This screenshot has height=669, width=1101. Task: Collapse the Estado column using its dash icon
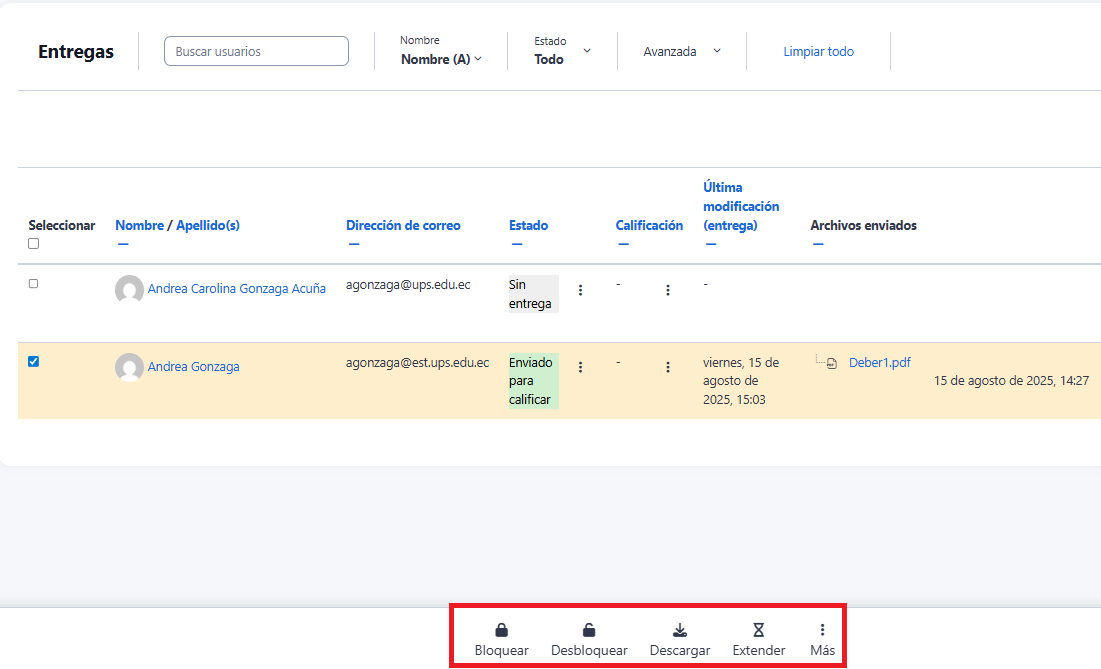click(x=517, y=244)
